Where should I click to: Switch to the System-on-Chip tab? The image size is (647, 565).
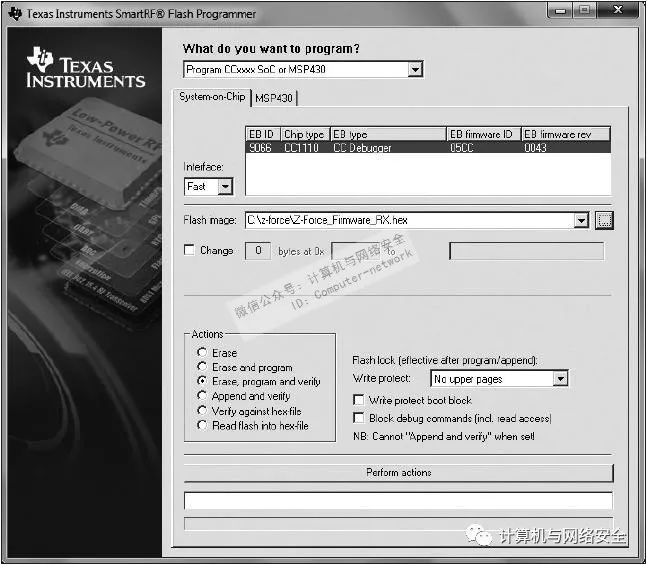pyautogui.click(x=212, y=97)
